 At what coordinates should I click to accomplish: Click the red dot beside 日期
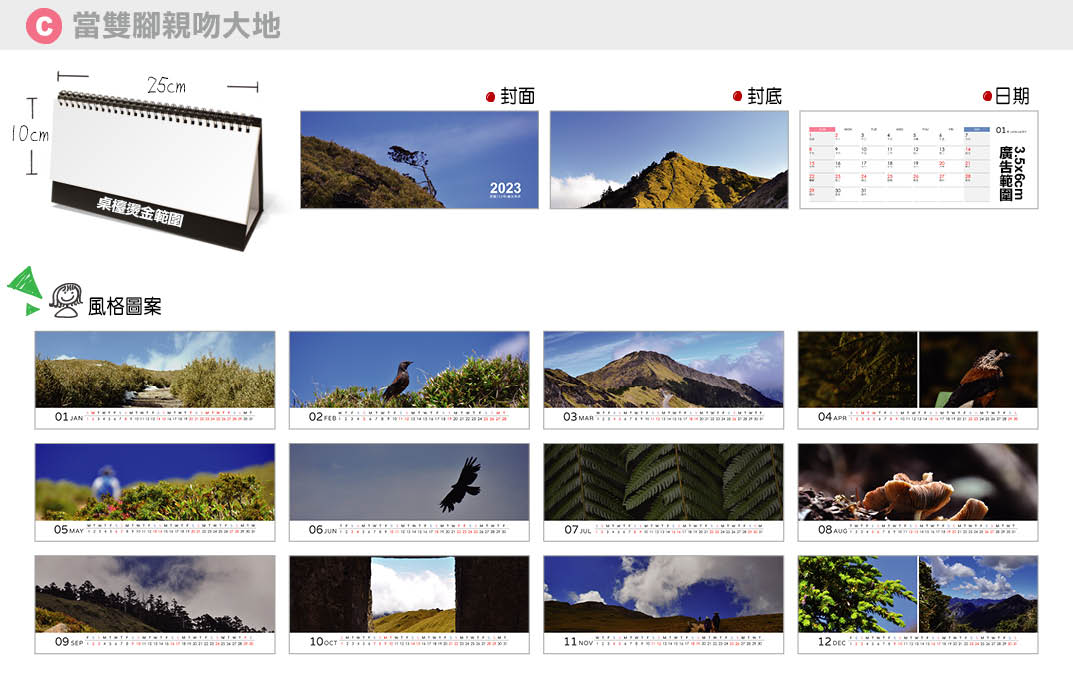[986, 97]
